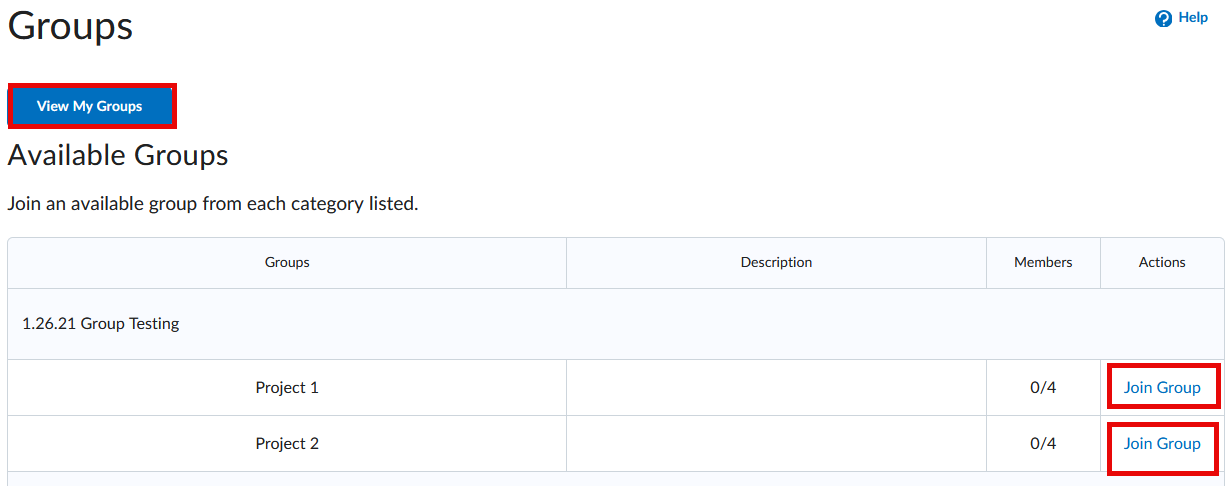The width and height of the screenshot is (1227, 486).
Task: Click the 'Join an available group' instruction text
Action: point(212,204)
